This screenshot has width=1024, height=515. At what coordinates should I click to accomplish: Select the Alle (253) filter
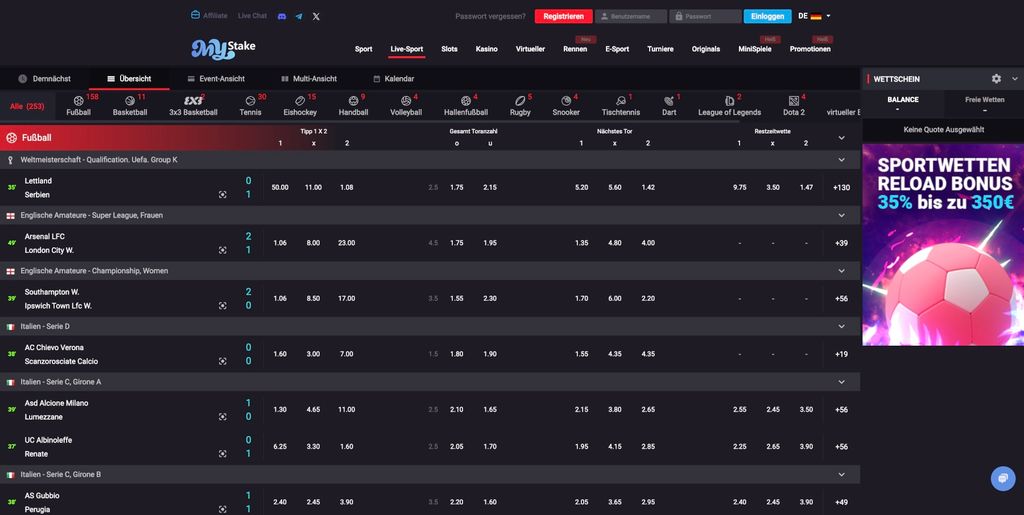click(x=27, y=106)
